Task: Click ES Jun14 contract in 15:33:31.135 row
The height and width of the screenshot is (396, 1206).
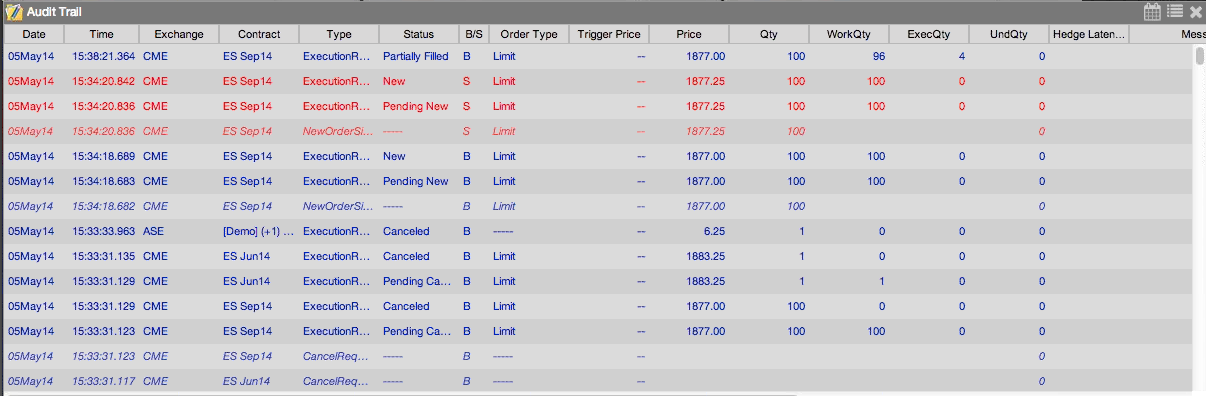Action: [x=247, y=256]
